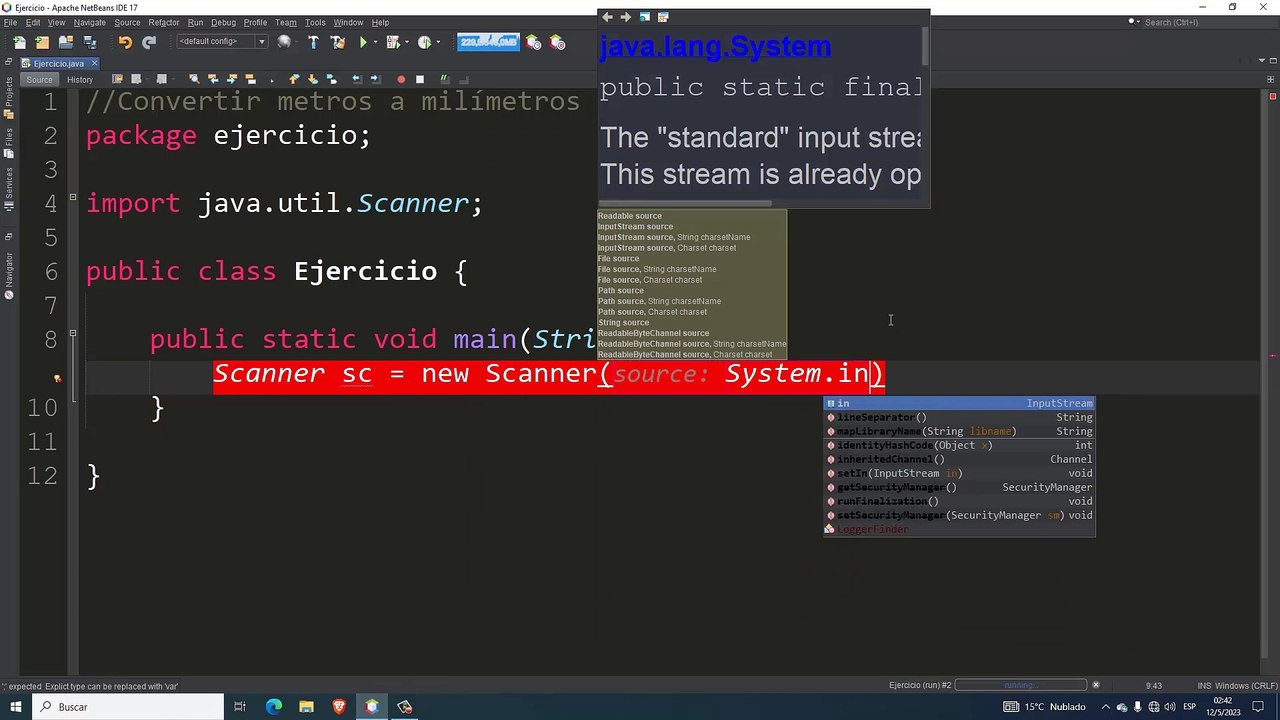
Task: Expand the Run Project arrow dropdown
Action: click(x=376, y=42)
